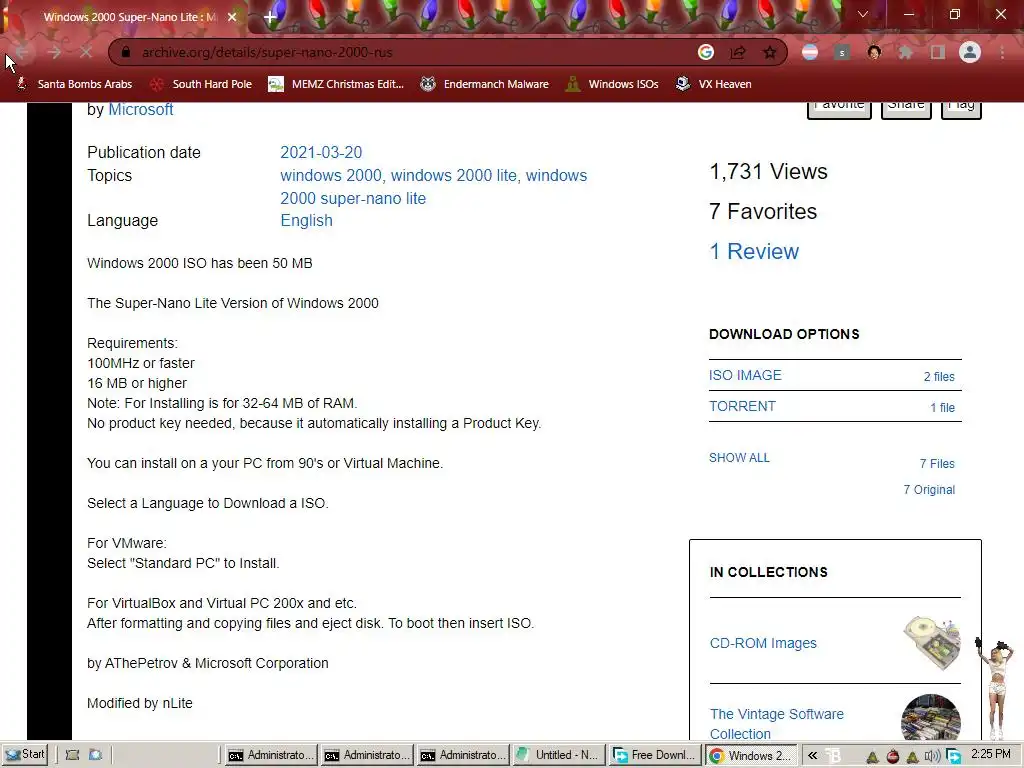
Task: Open Chrome's three-dot menu
Action: pos(1002,52)
